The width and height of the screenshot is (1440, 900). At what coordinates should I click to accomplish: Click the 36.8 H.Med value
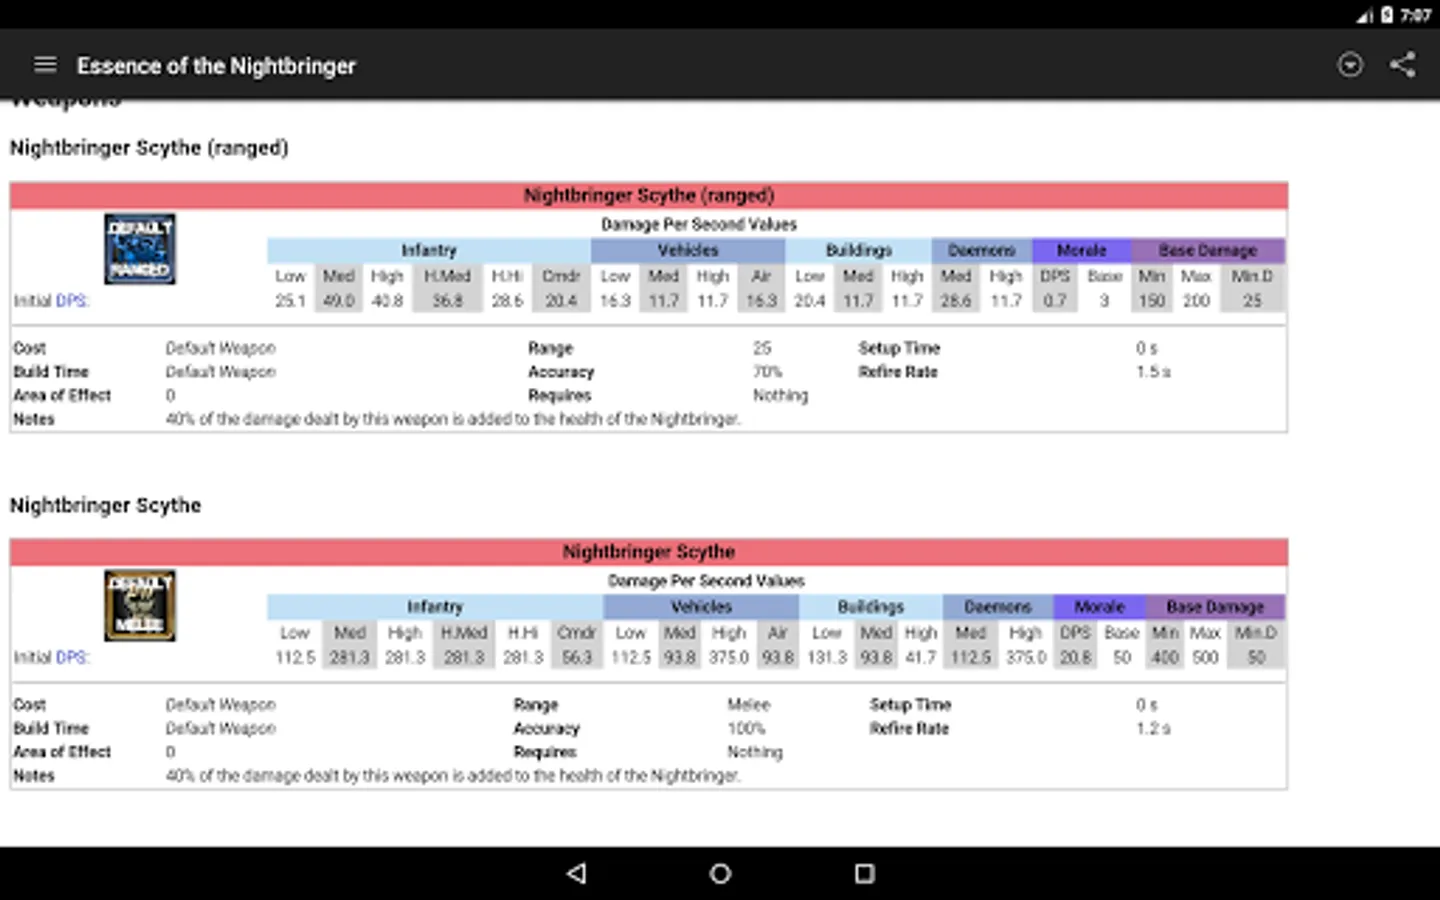(x=447, y=301)
